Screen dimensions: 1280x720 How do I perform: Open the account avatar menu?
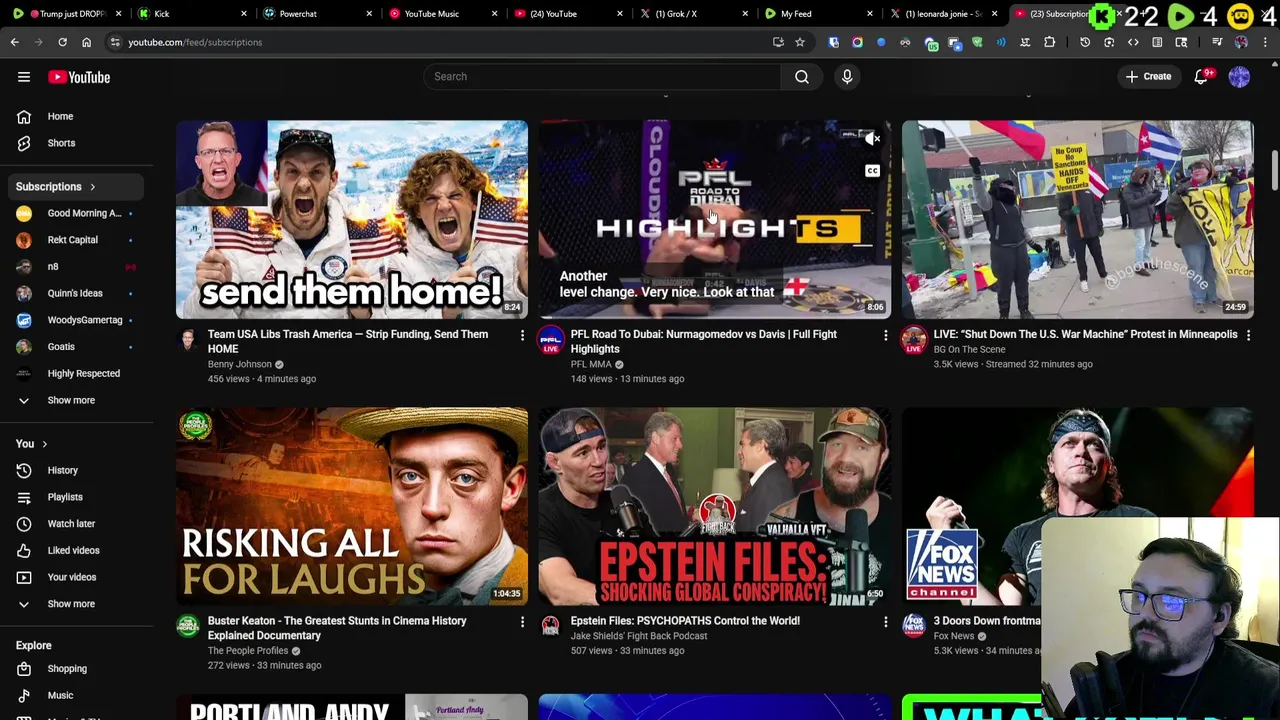point(1239,77)
